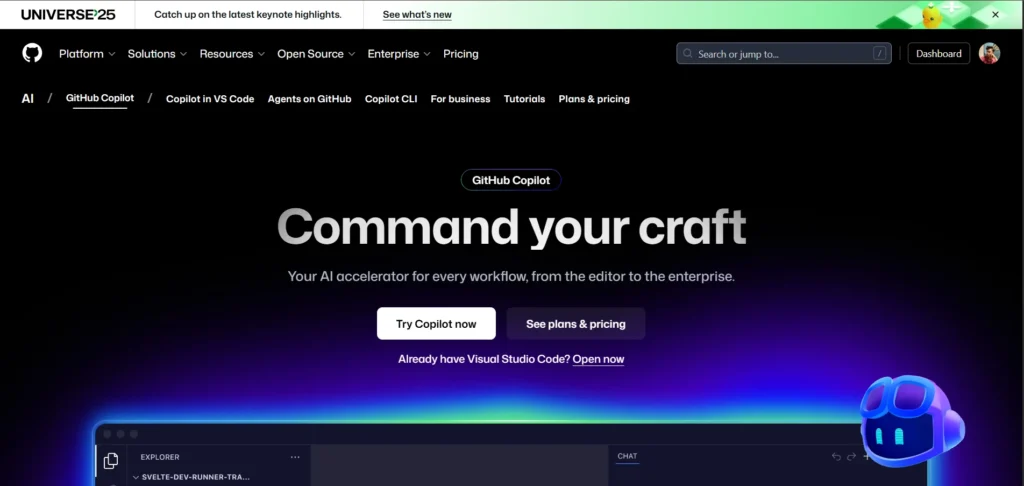
Task: Expand the Solutions menu
Action: coord(157,54)
